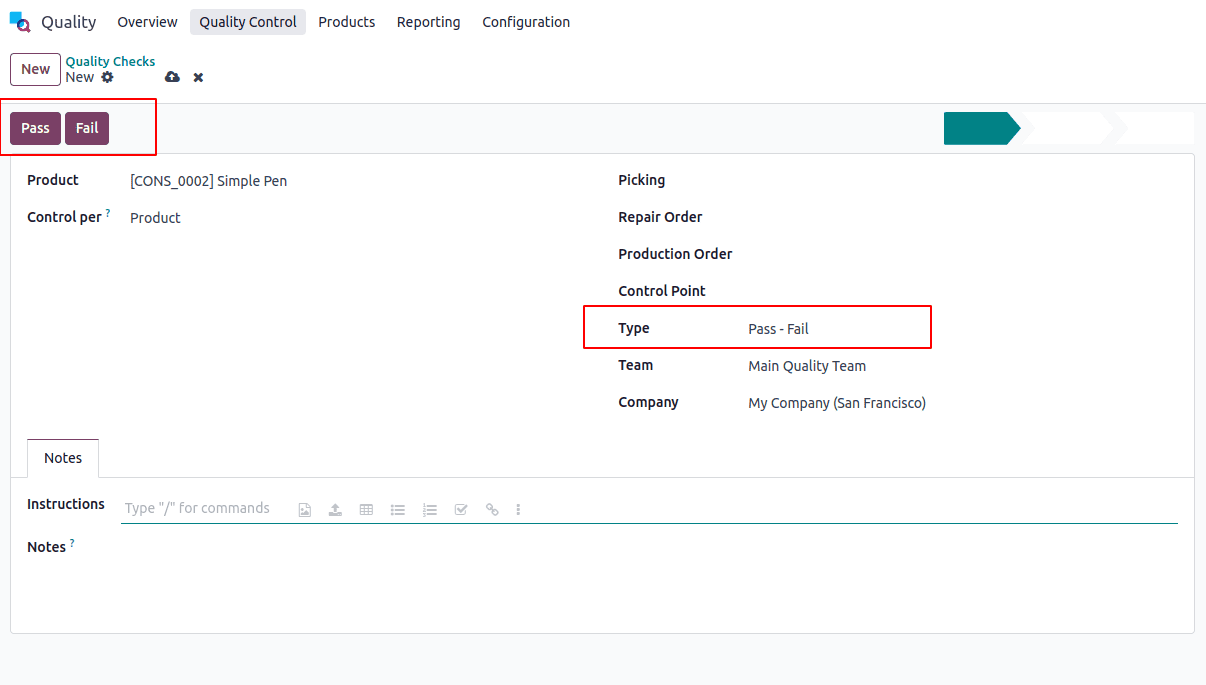1206x685 pixels.
Task: Click the insert link icon
Action: click(x=492, y=509)
